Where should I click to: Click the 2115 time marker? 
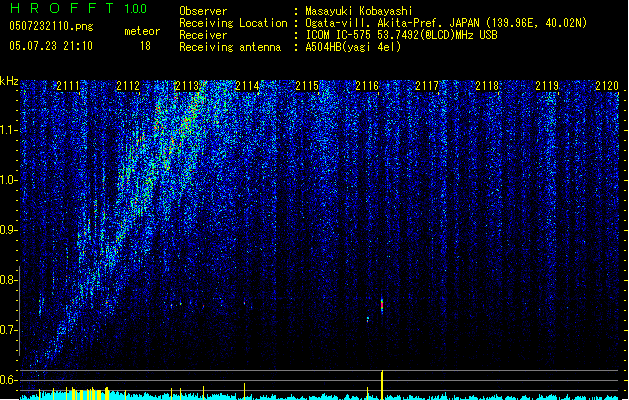coord(307,86)
